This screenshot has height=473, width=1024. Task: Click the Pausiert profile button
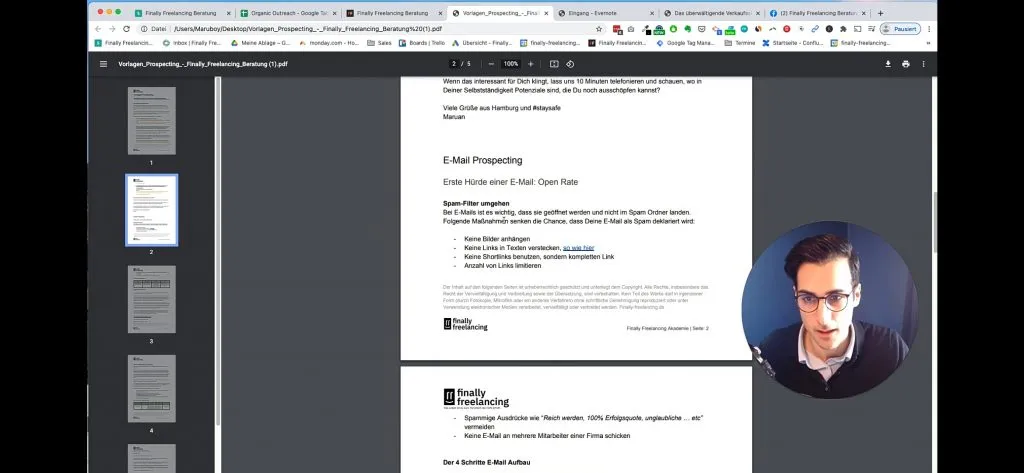coord(900,29)
